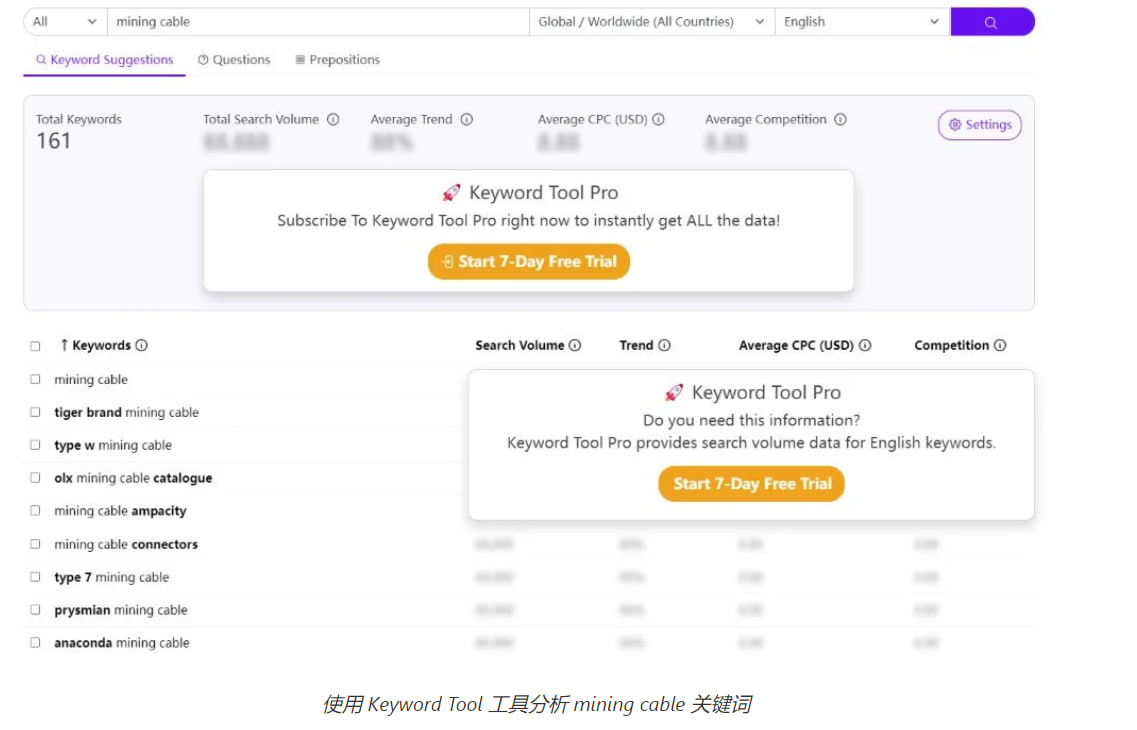This screenshot has height=730, width=1137.
Task: Open info icon beside Total Search Volume
Action: (x=333, y=120)
